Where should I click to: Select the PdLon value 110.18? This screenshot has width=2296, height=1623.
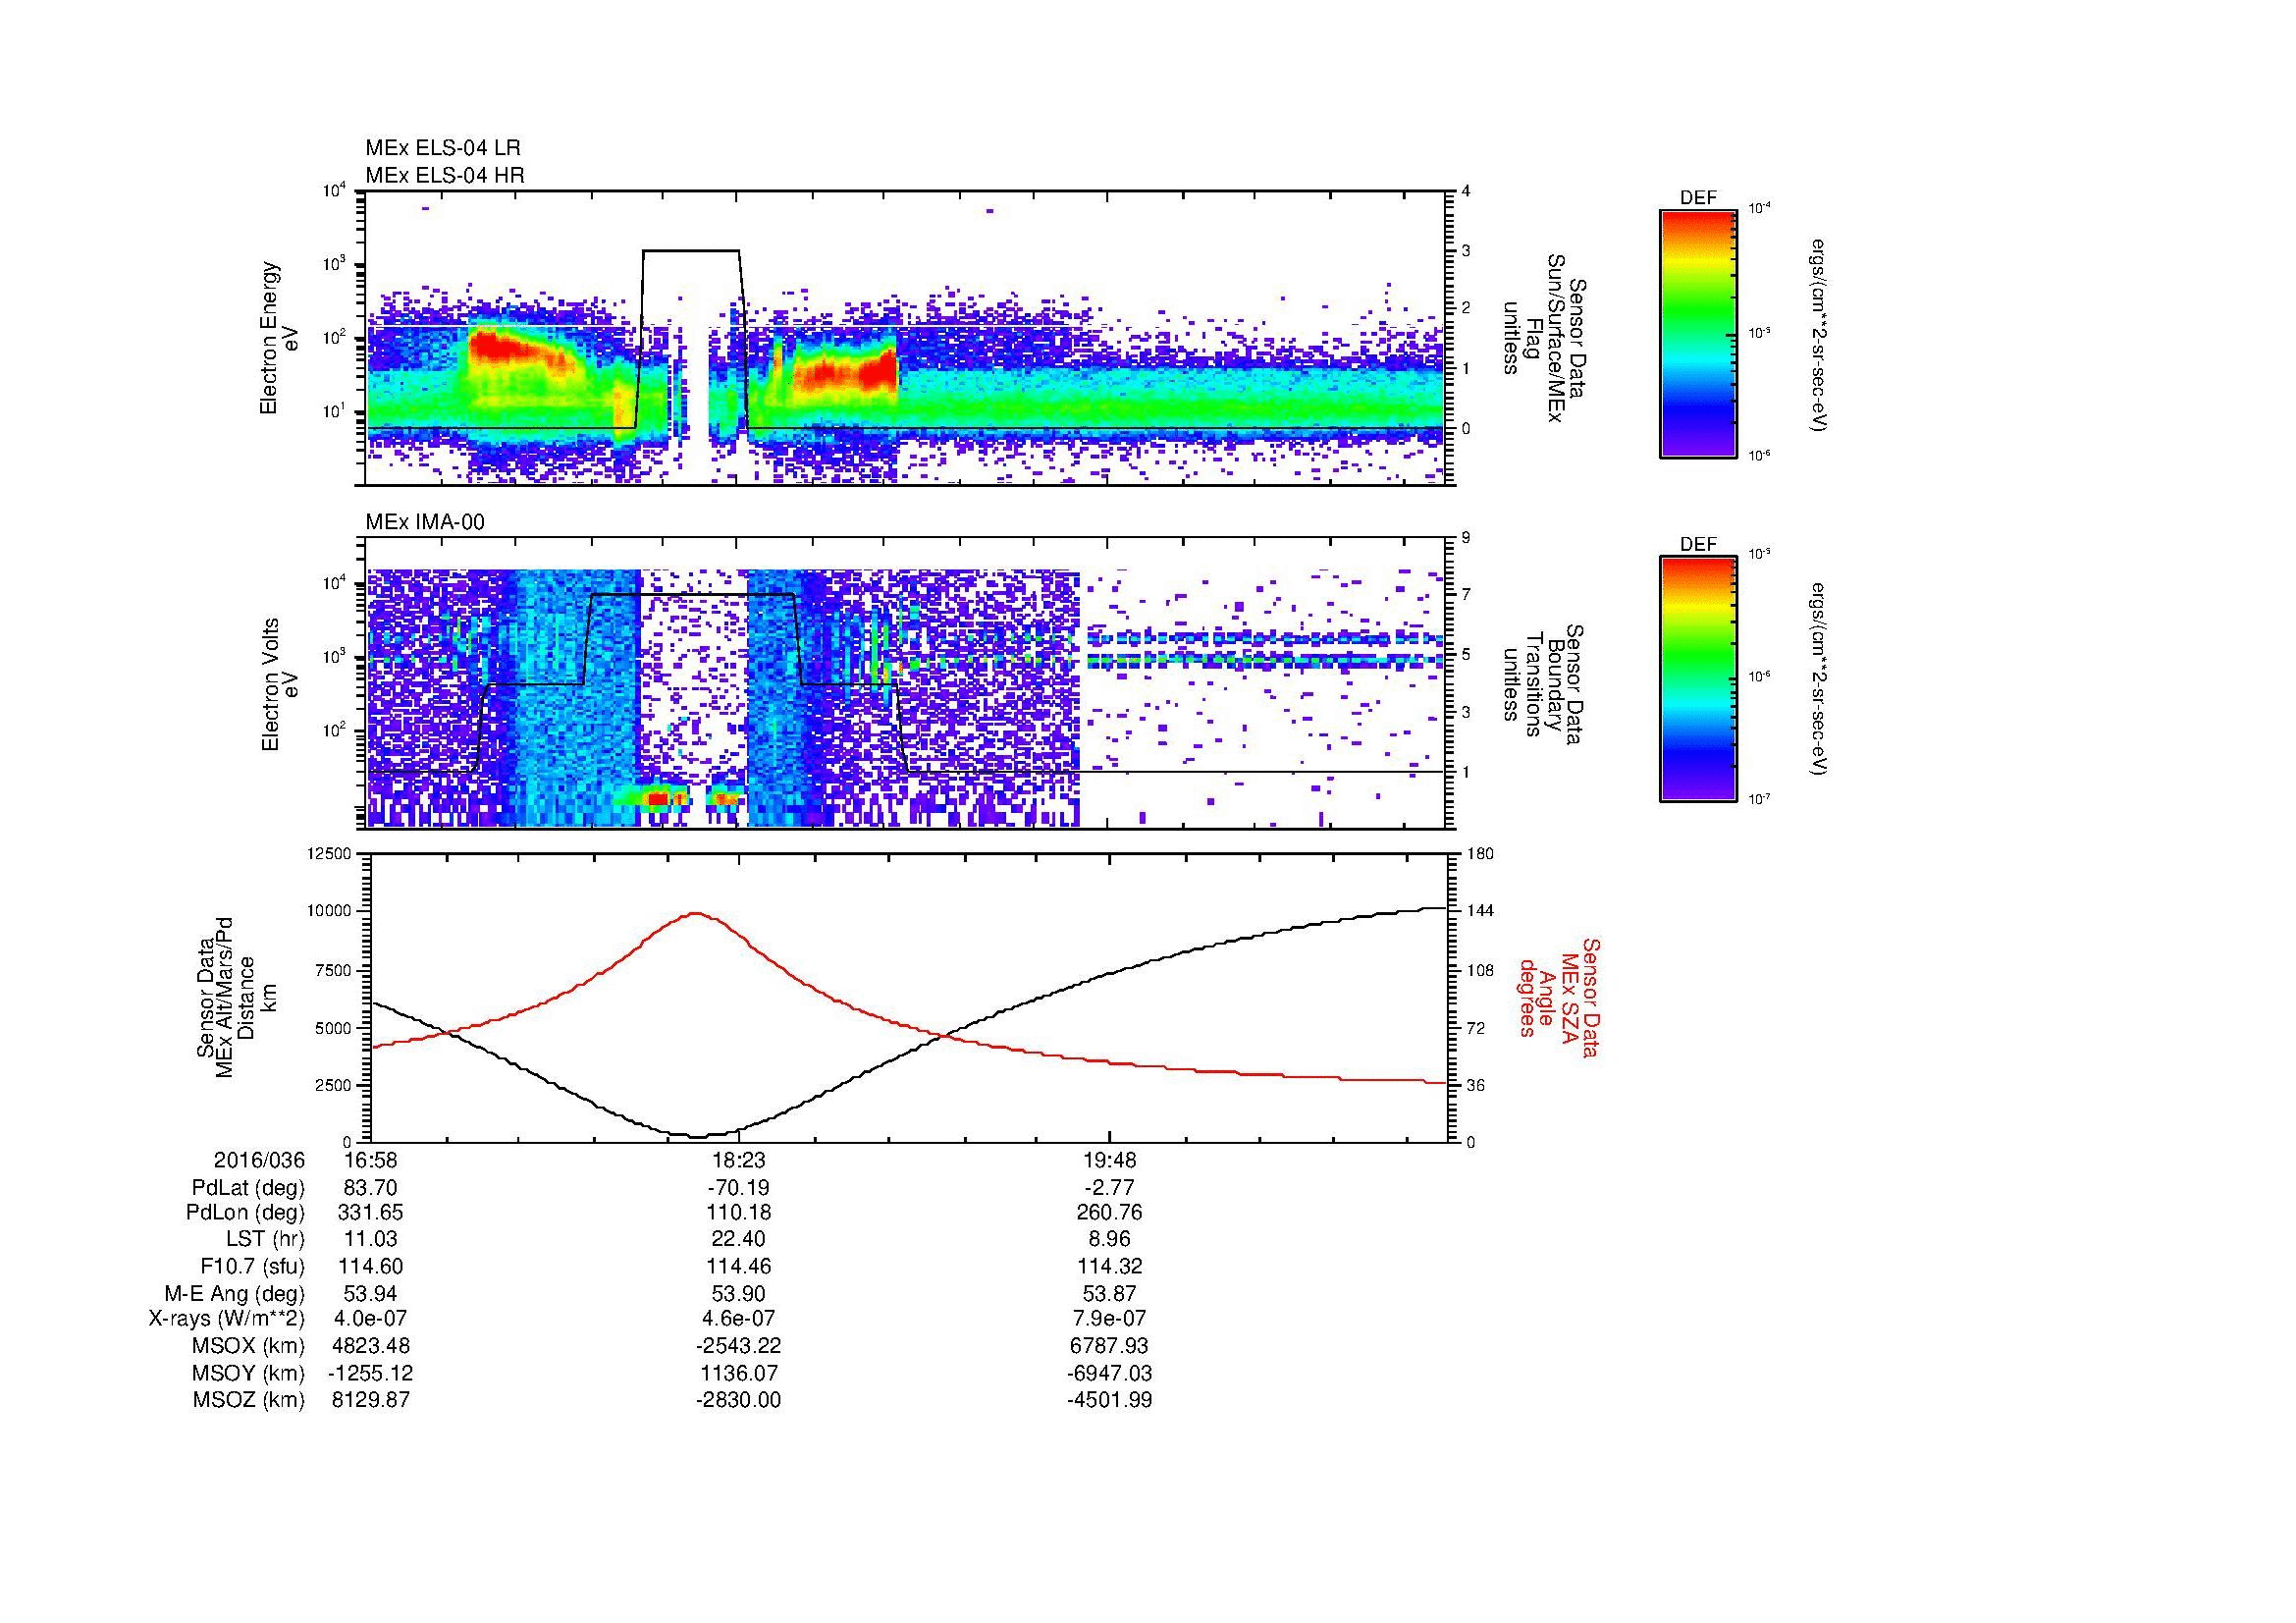pos(739,1213)
